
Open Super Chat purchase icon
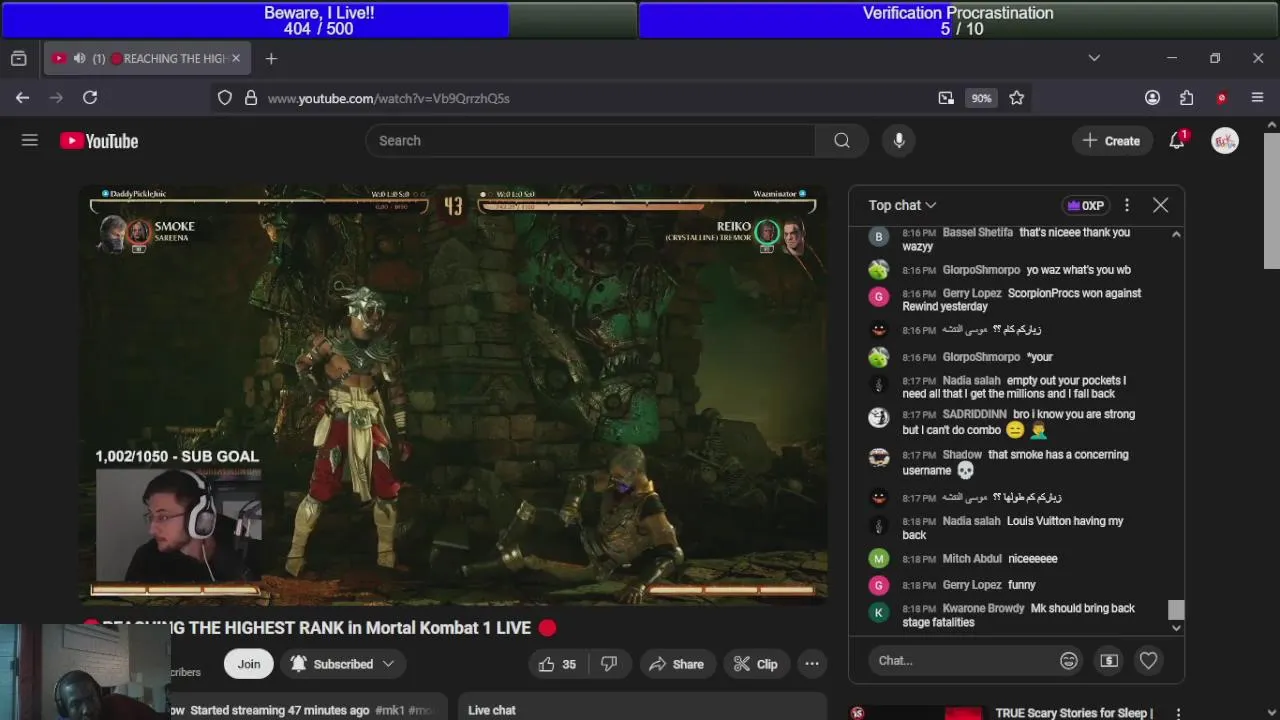tap(1109, 660)
